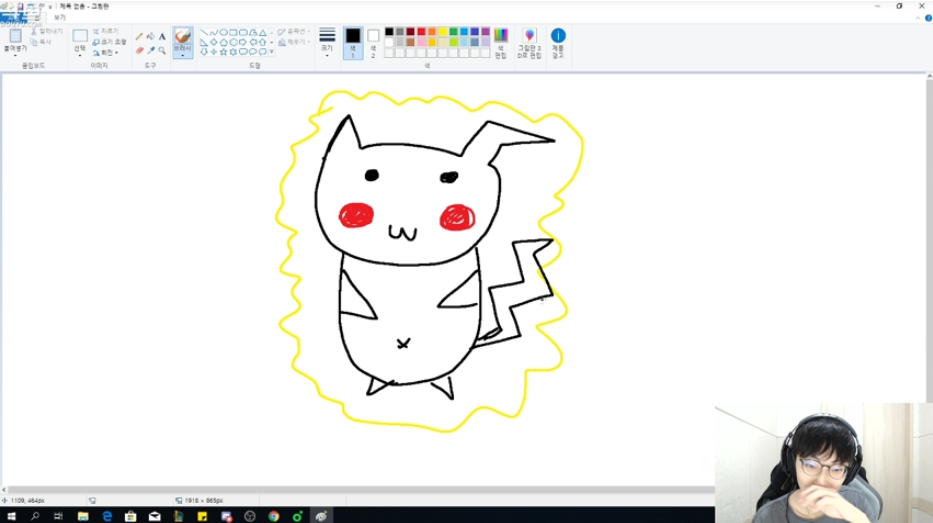Click cursor position text in status bar
Image resolution: width=933 pixels, height=523 pixels.
[27, 501]
